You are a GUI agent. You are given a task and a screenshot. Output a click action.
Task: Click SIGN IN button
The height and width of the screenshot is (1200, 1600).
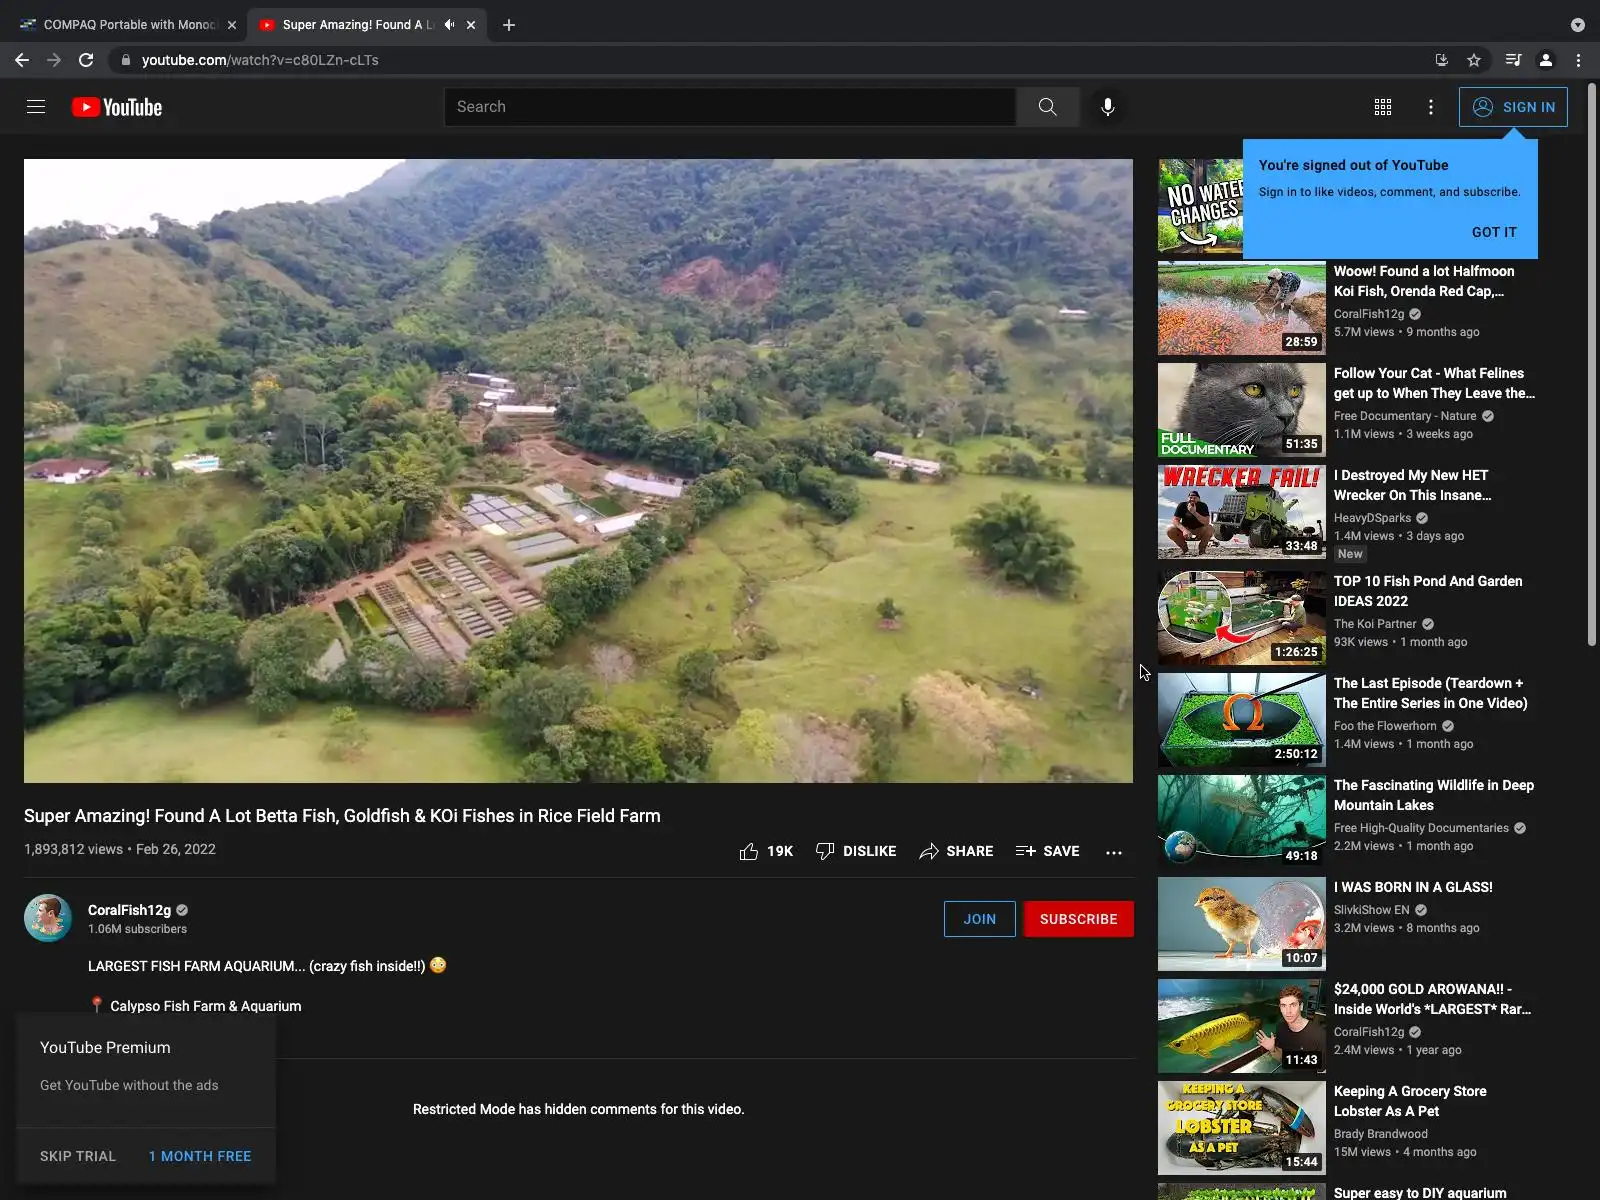click(x=1513, y=107)
